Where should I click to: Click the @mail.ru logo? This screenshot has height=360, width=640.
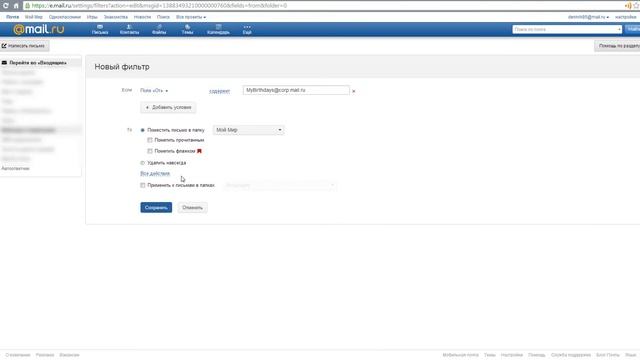tap(39, 29)
